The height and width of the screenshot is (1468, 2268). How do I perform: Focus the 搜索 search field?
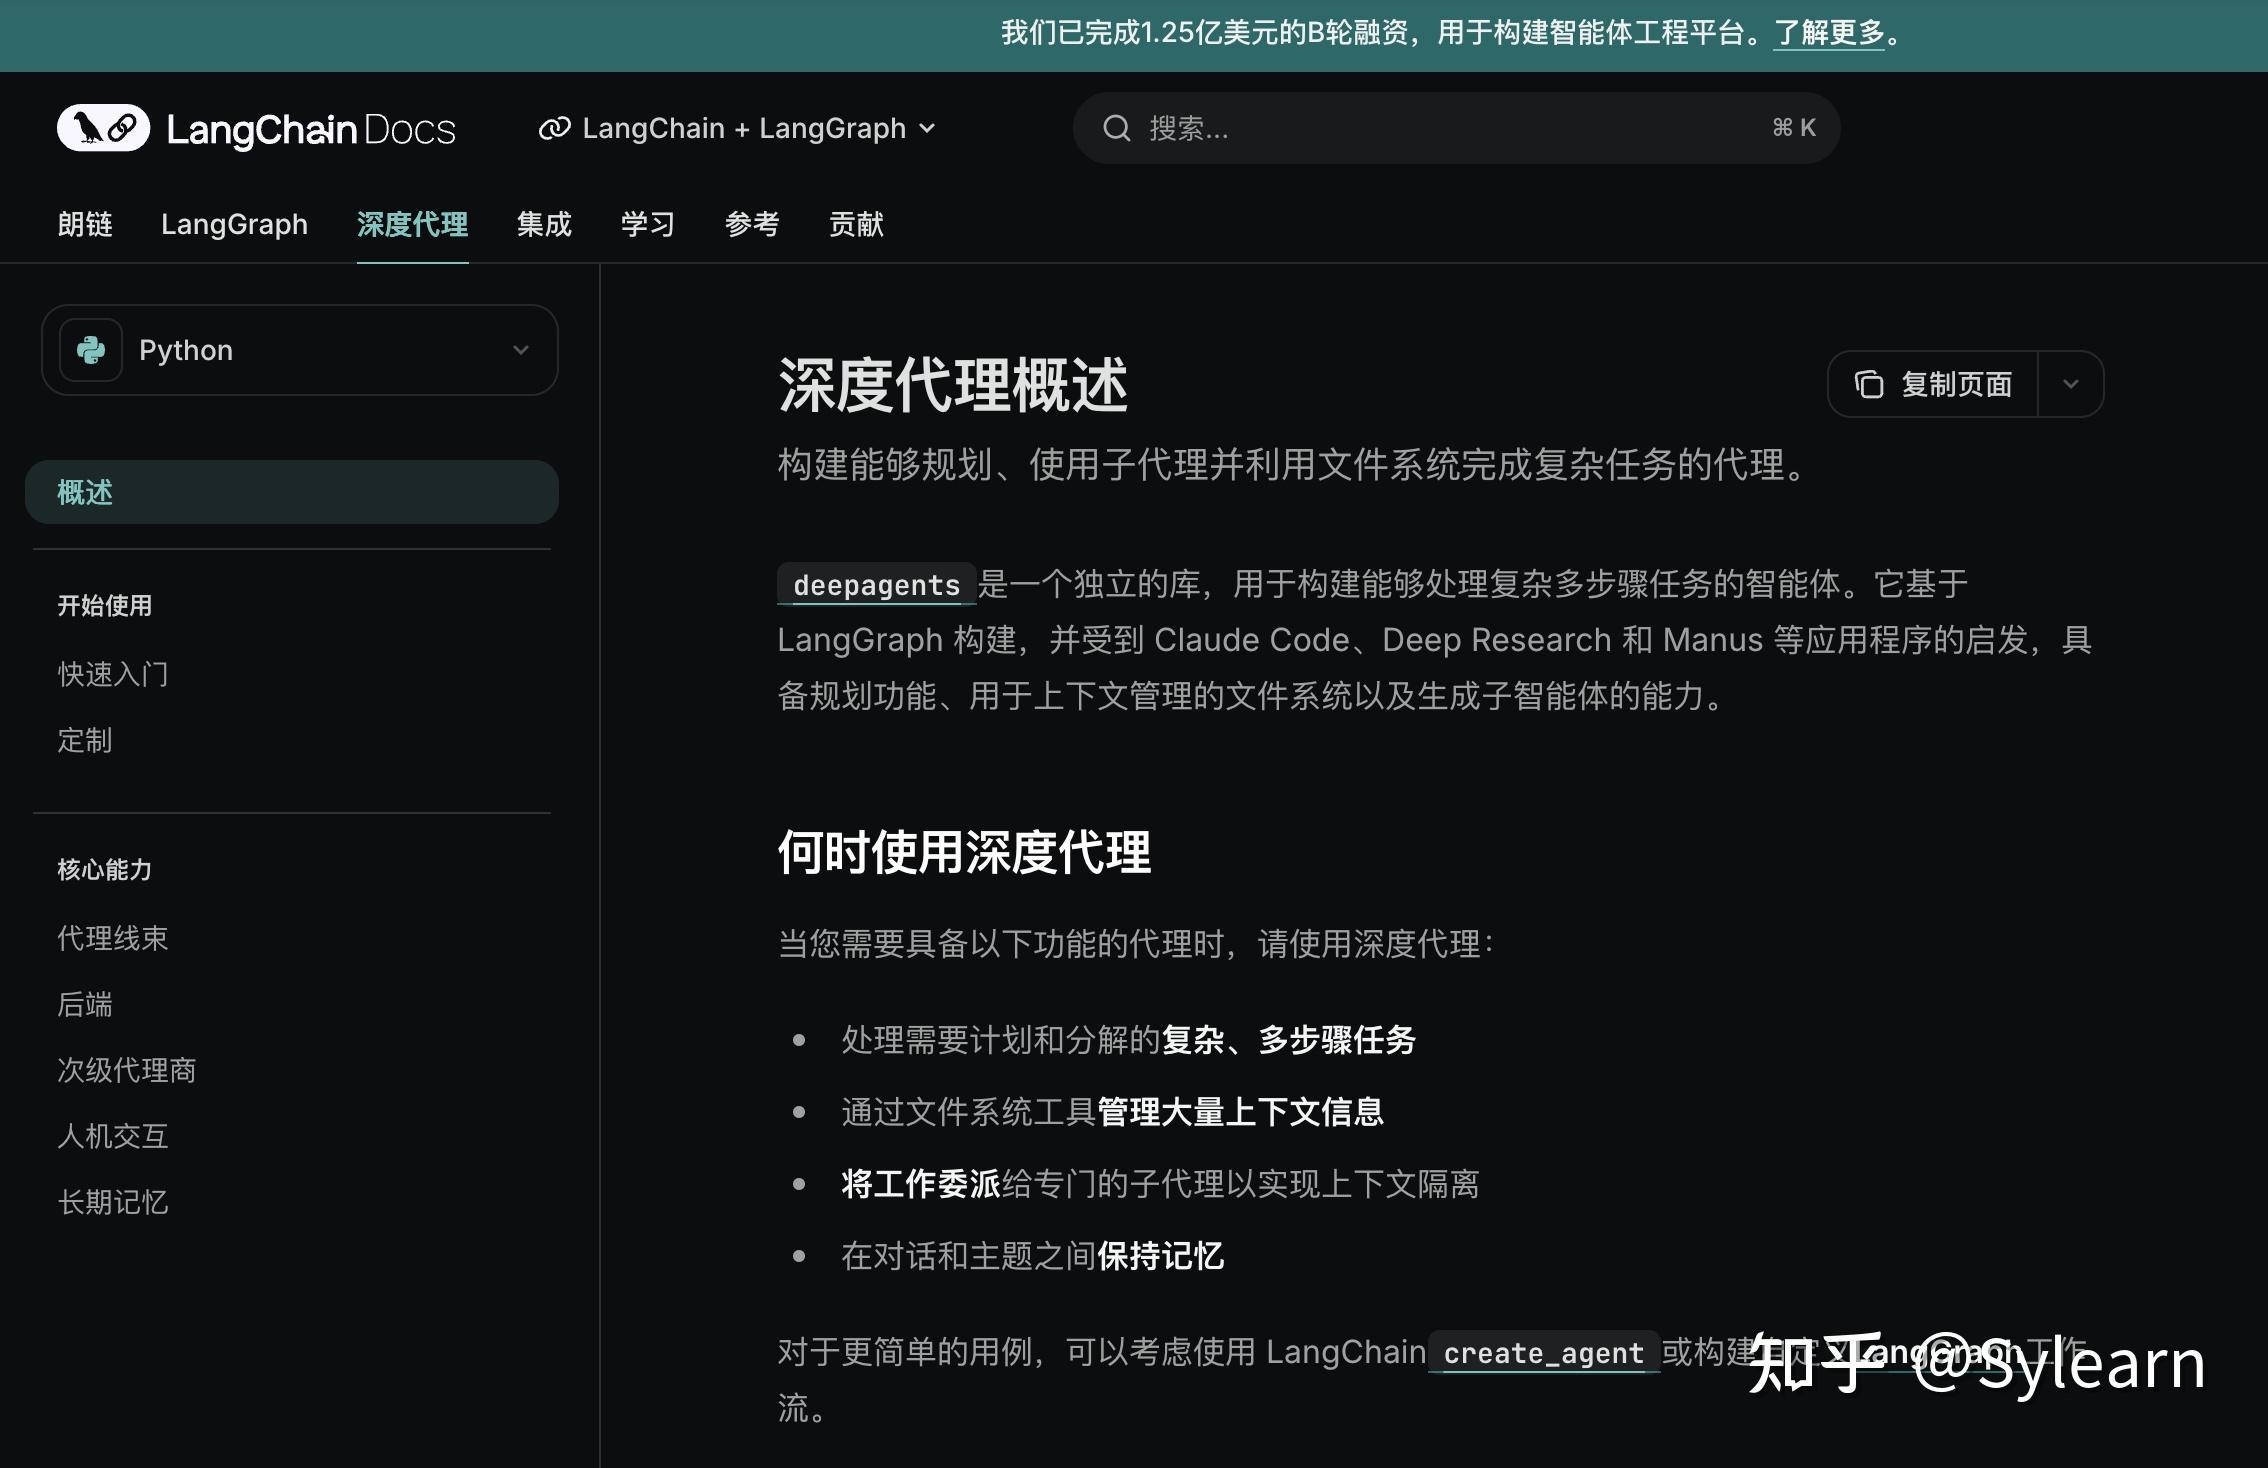pyautogui.click(x=1456, y=128)
